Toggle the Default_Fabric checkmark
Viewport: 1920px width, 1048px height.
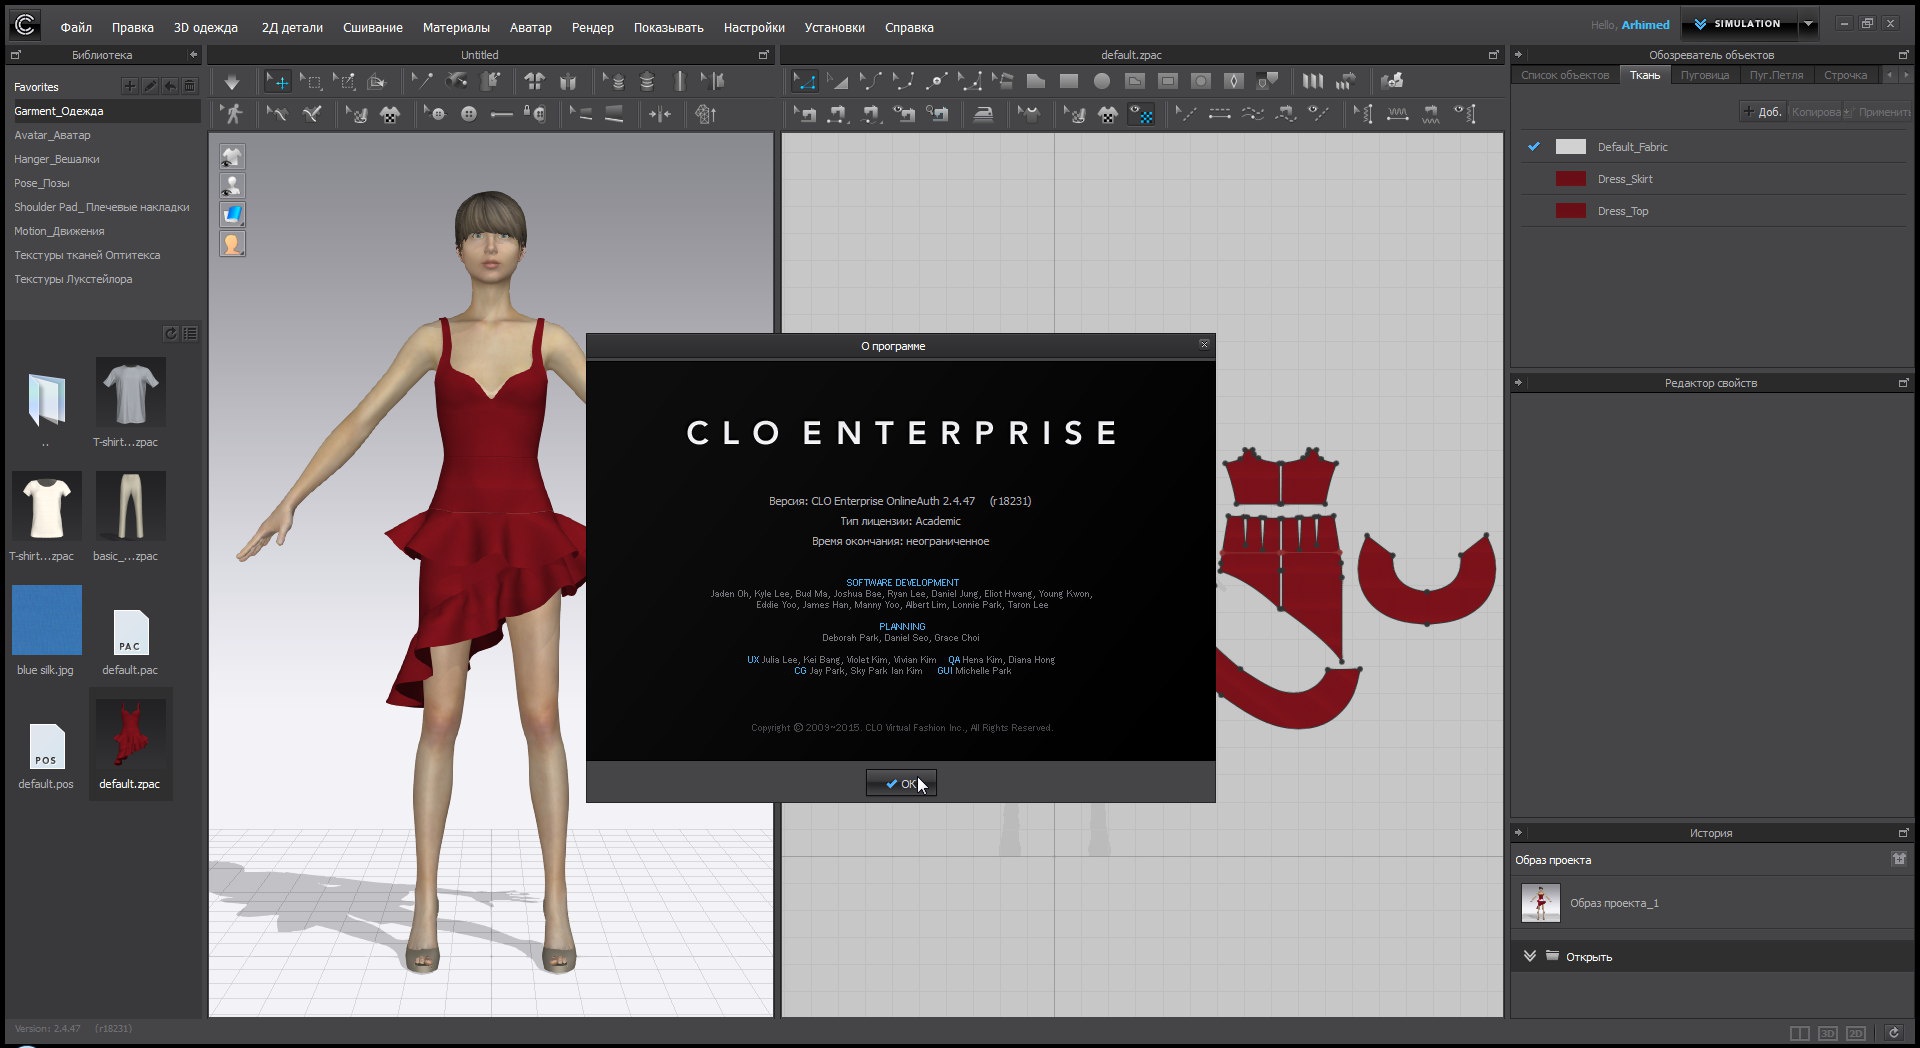[x=1534, y=147]
